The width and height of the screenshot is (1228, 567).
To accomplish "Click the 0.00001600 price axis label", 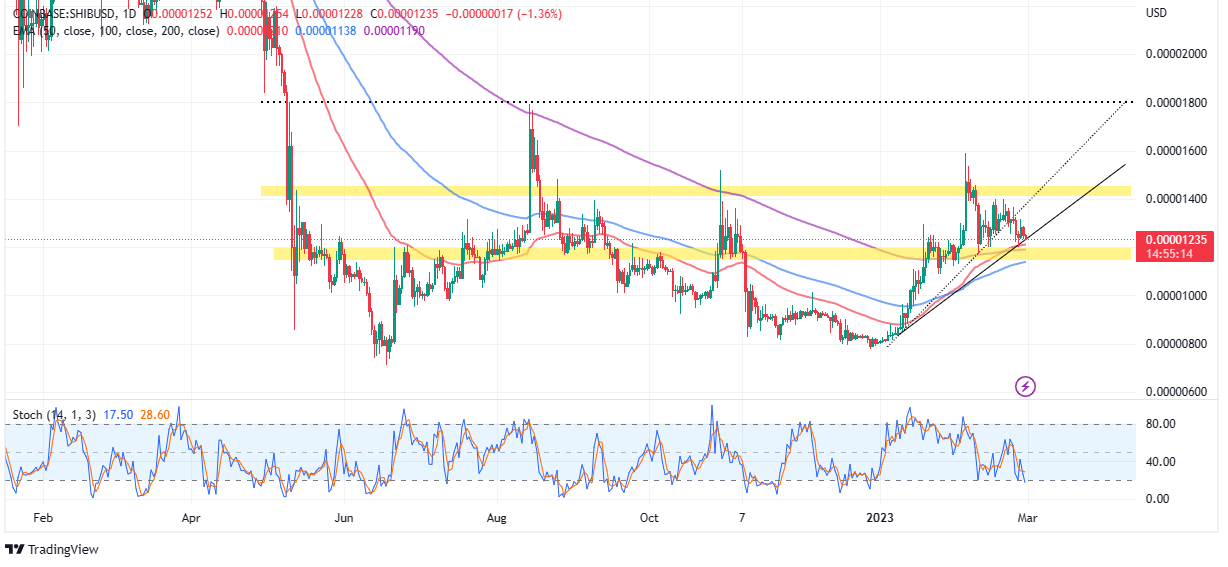I will pyautogui.click(x=1176, y=151).
